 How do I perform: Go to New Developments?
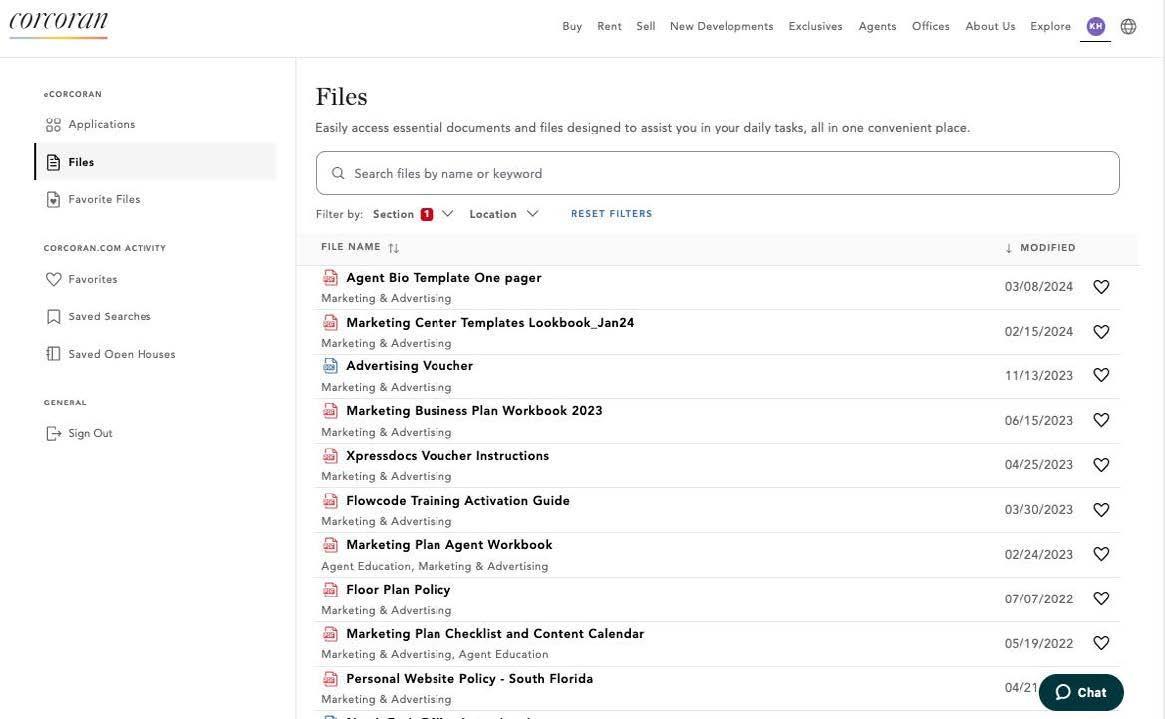pos(721,26)
